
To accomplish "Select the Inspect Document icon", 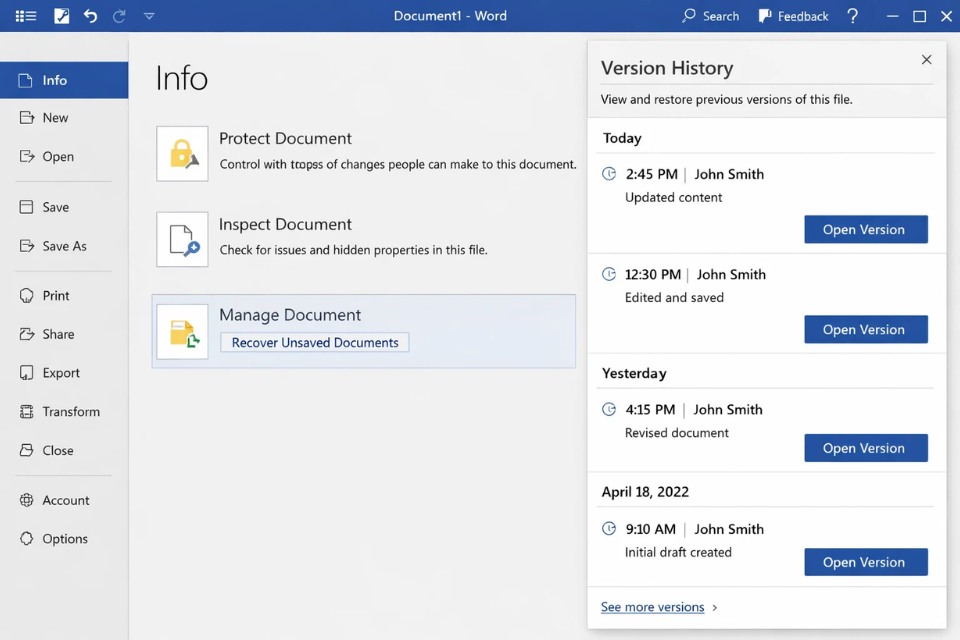I will click(x=182, y=239).
